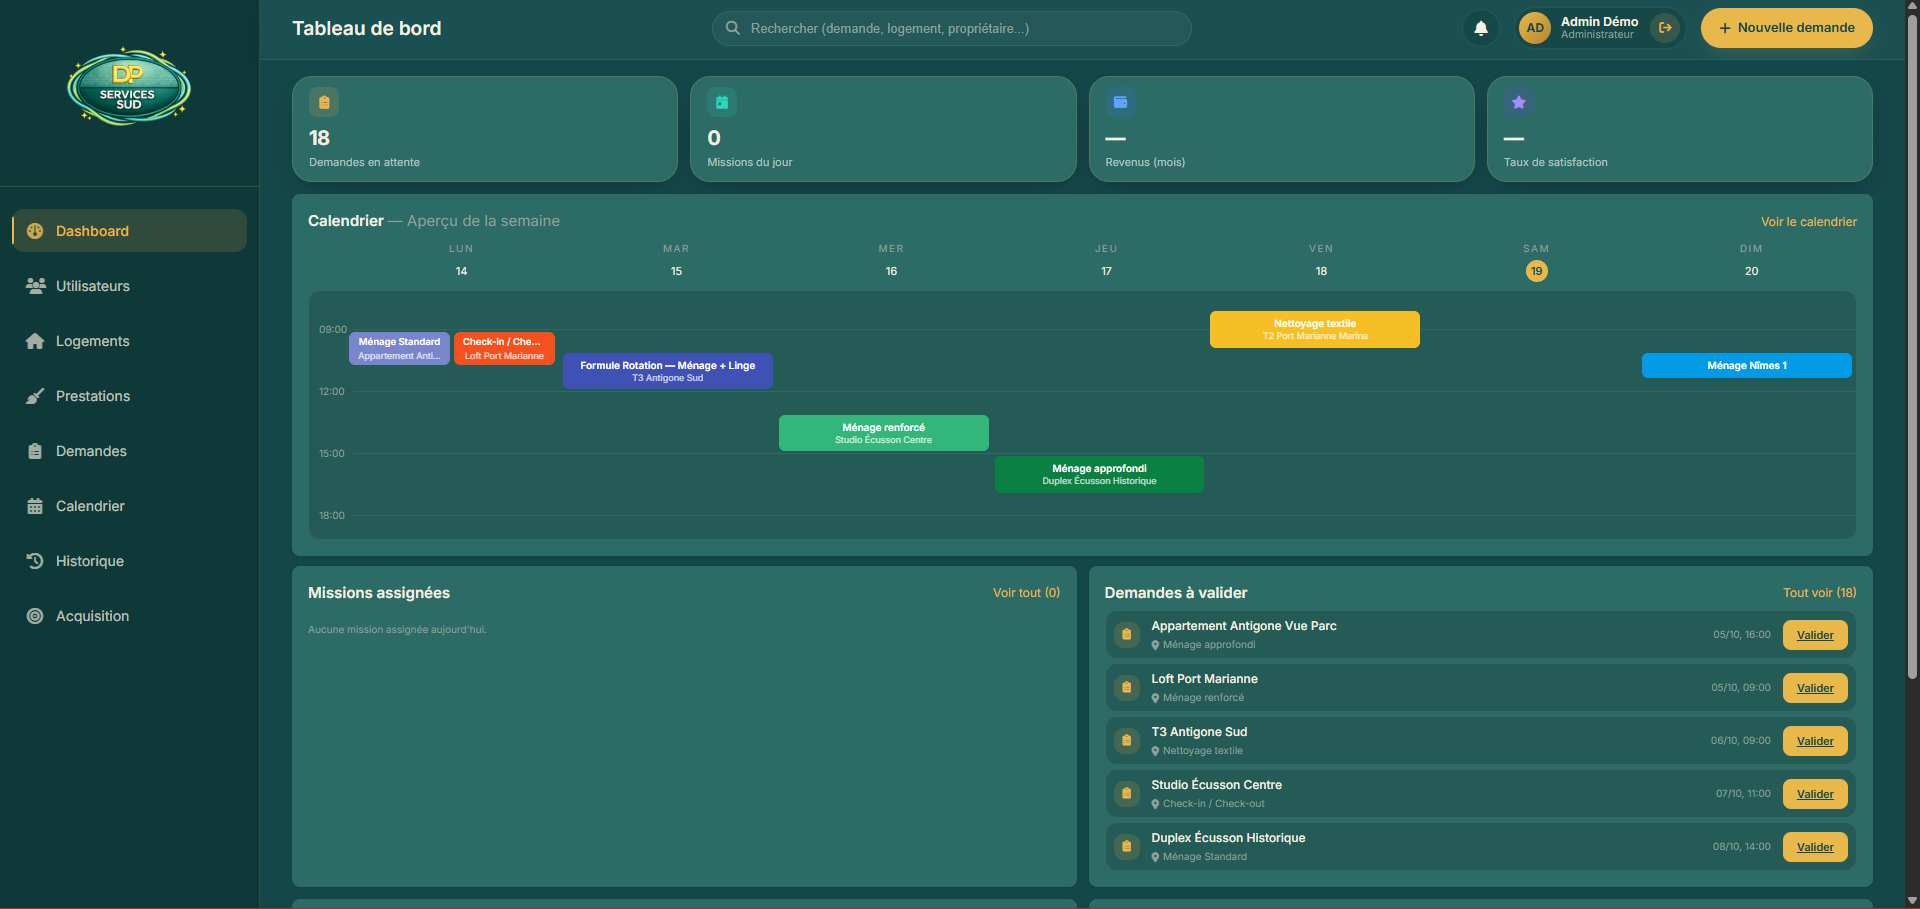Validate the Duplex Écusson Historique request
Screen dimensions: 1920x909
(x=1815, y=847)
